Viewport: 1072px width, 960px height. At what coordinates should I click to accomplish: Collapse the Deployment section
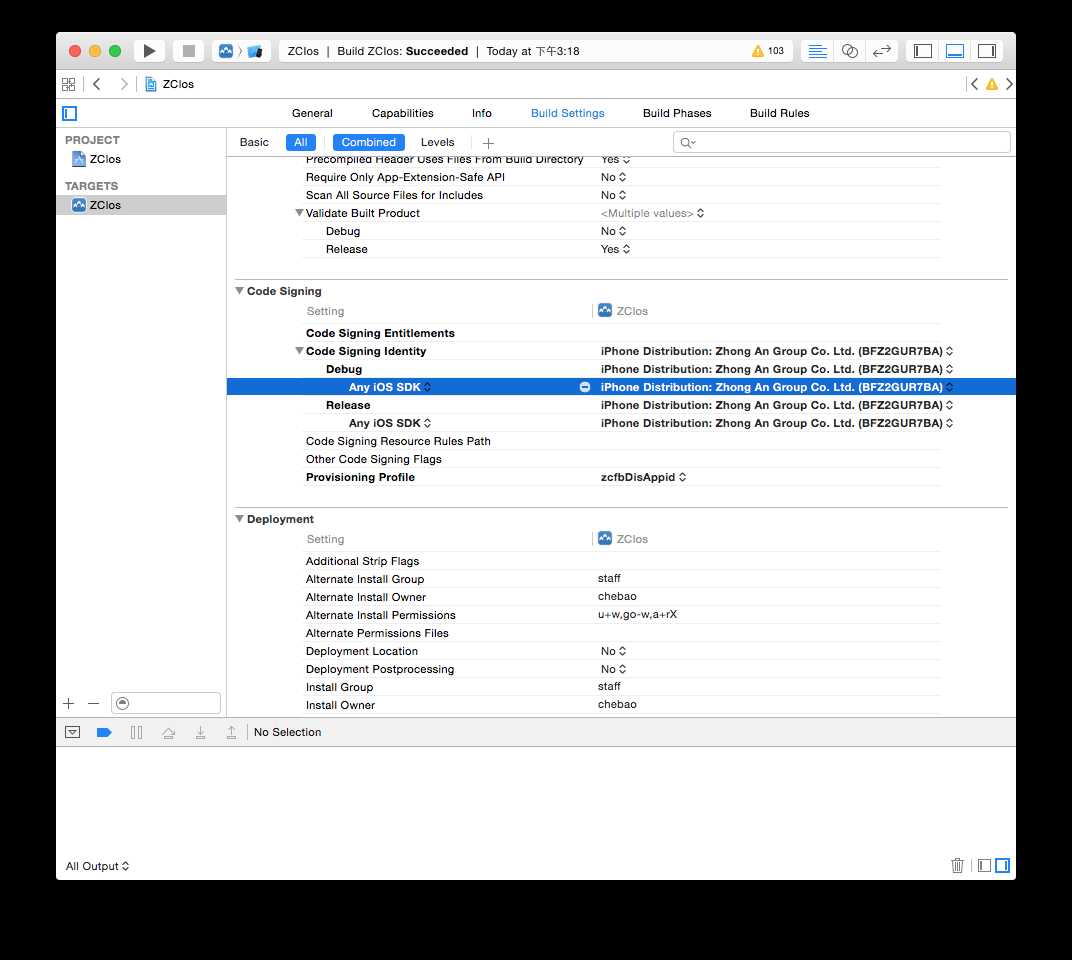[239, 519]
